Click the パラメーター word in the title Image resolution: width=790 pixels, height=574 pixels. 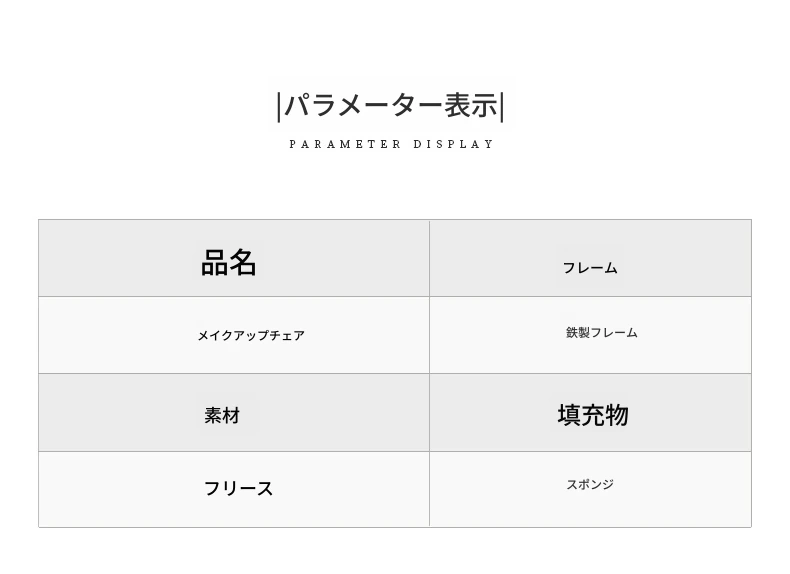point(363,106)
